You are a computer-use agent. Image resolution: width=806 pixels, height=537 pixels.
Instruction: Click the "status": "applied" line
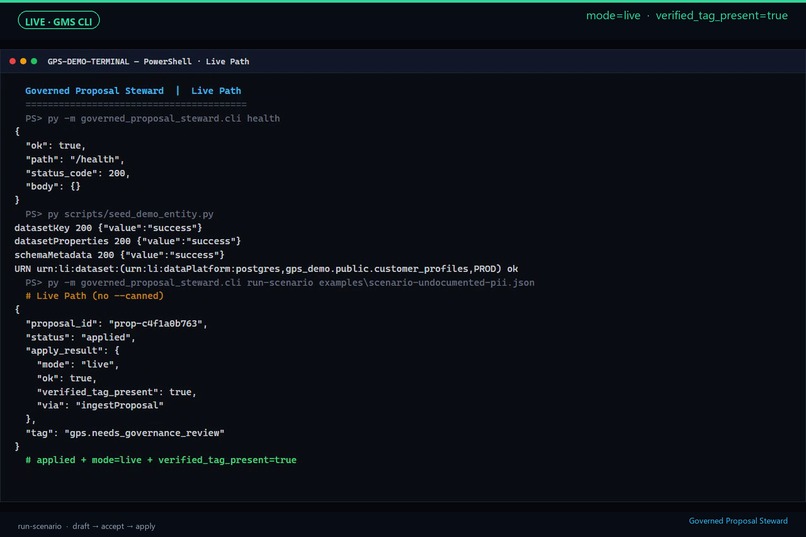tap(81, 338)
